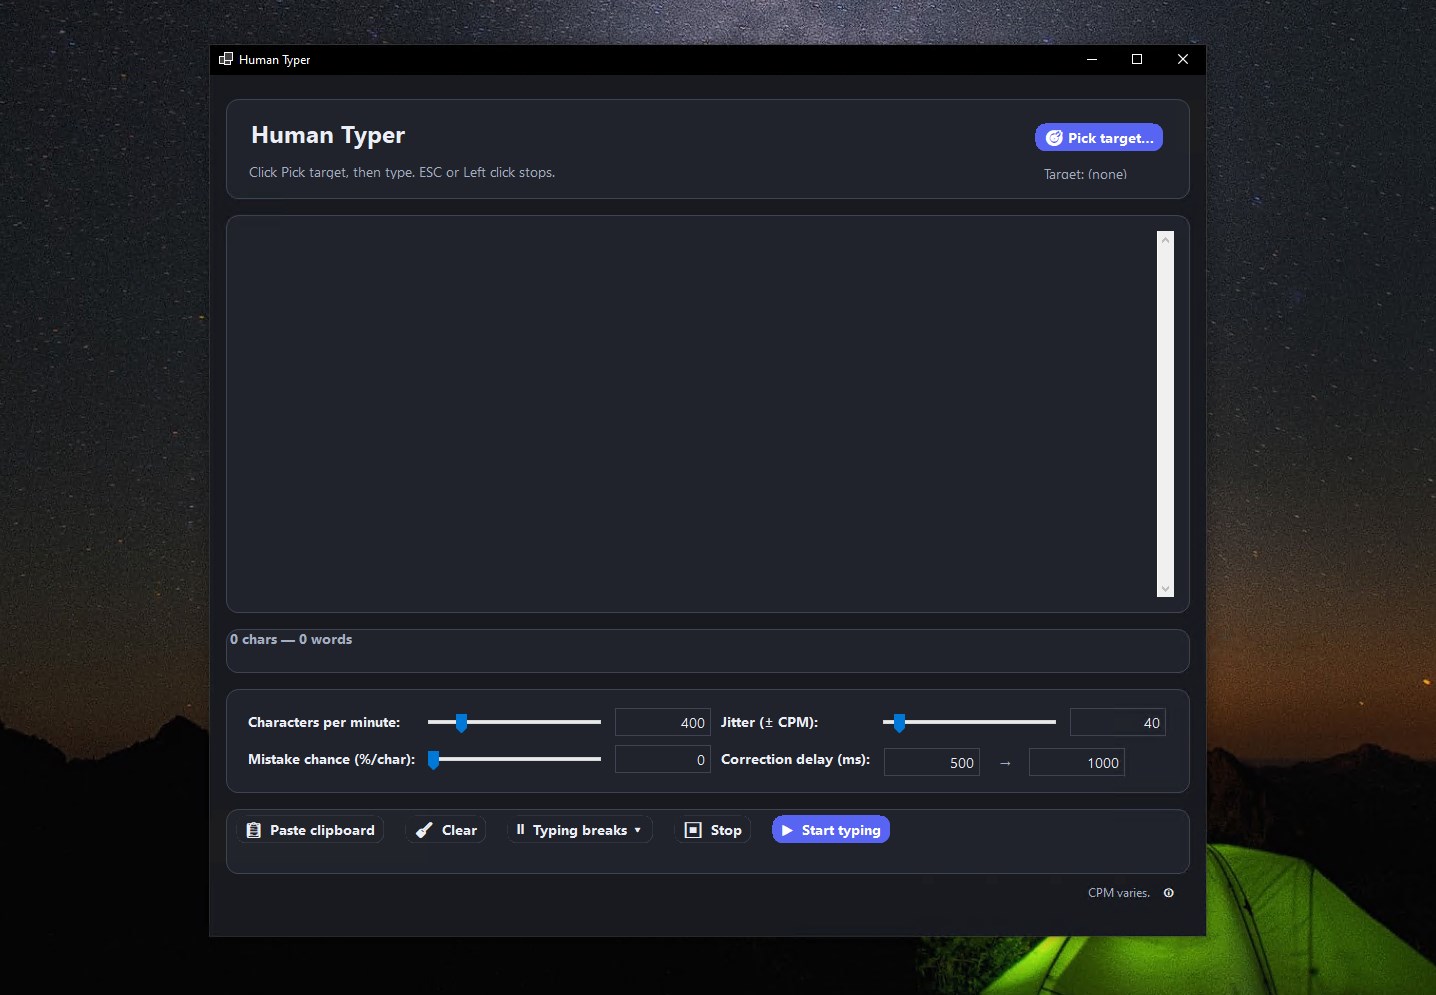
Task: Select the Mistake chance slider handle
Action: click(434, 760)
